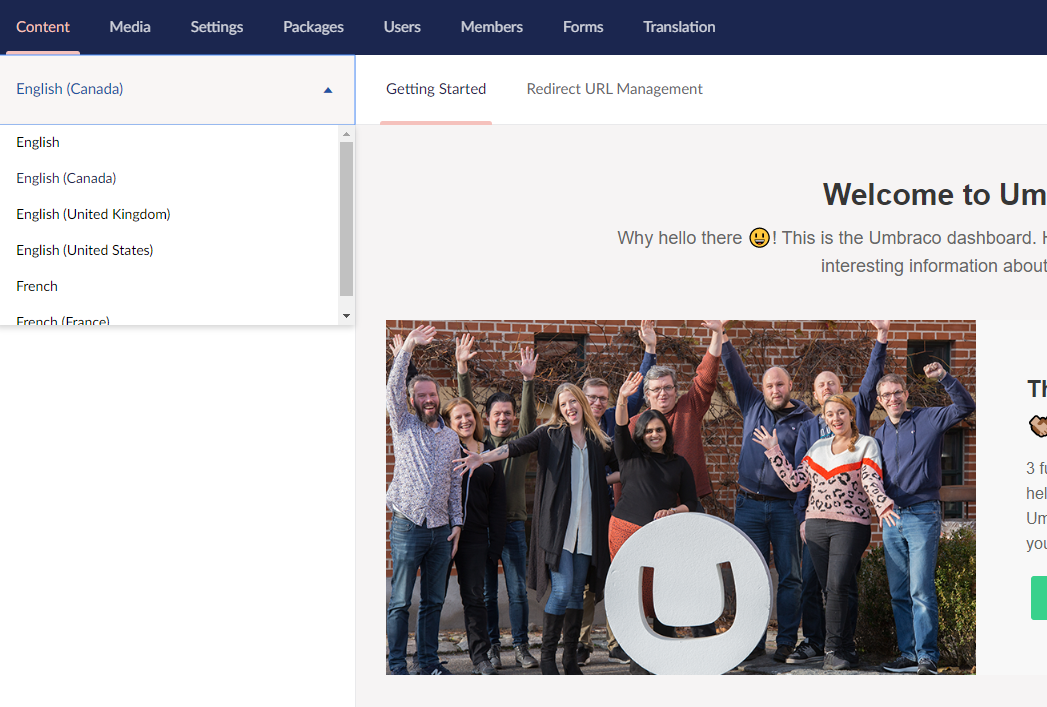Click the language list scrollbar thumb

(346, 218)
